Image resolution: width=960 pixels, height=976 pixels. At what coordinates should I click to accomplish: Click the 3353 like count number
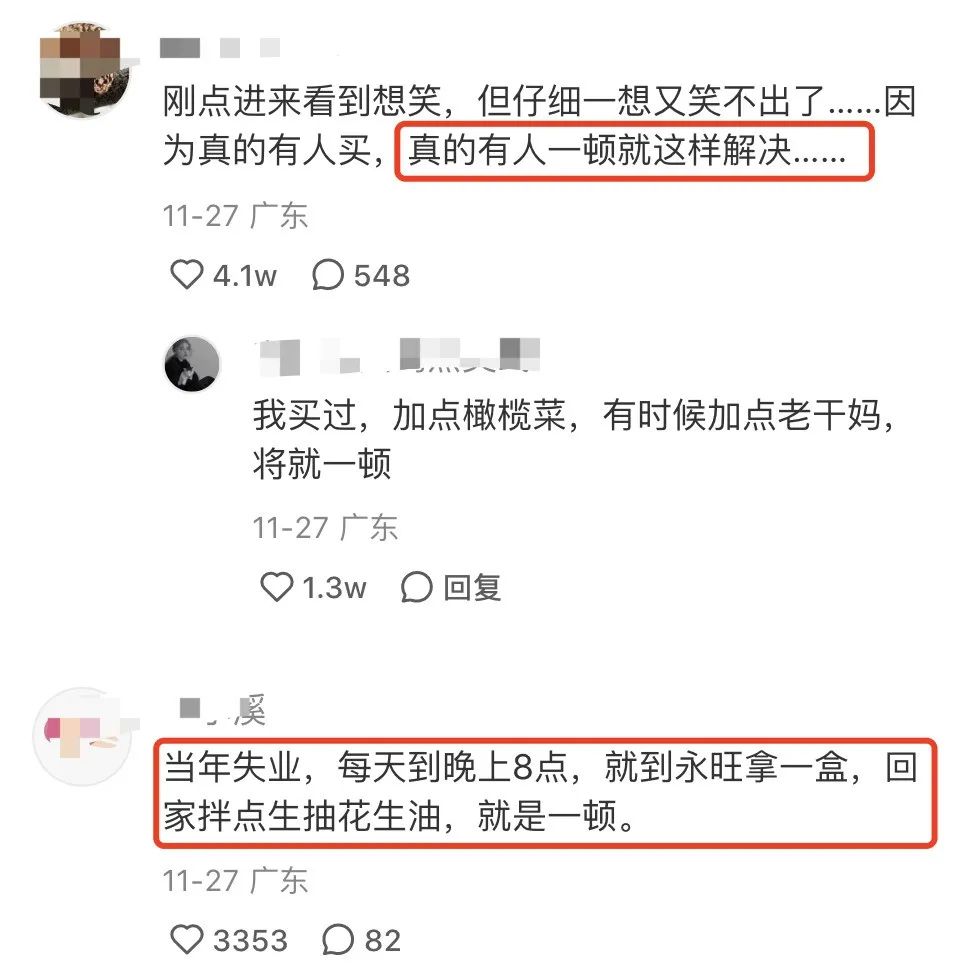[x=250, y=940]
